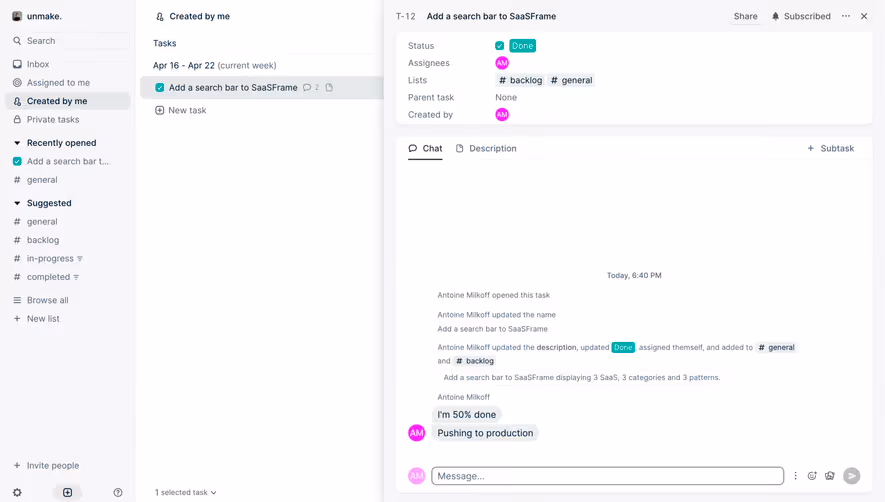
Task: Open the general list tag in Lists
Action: coord(571,80)
